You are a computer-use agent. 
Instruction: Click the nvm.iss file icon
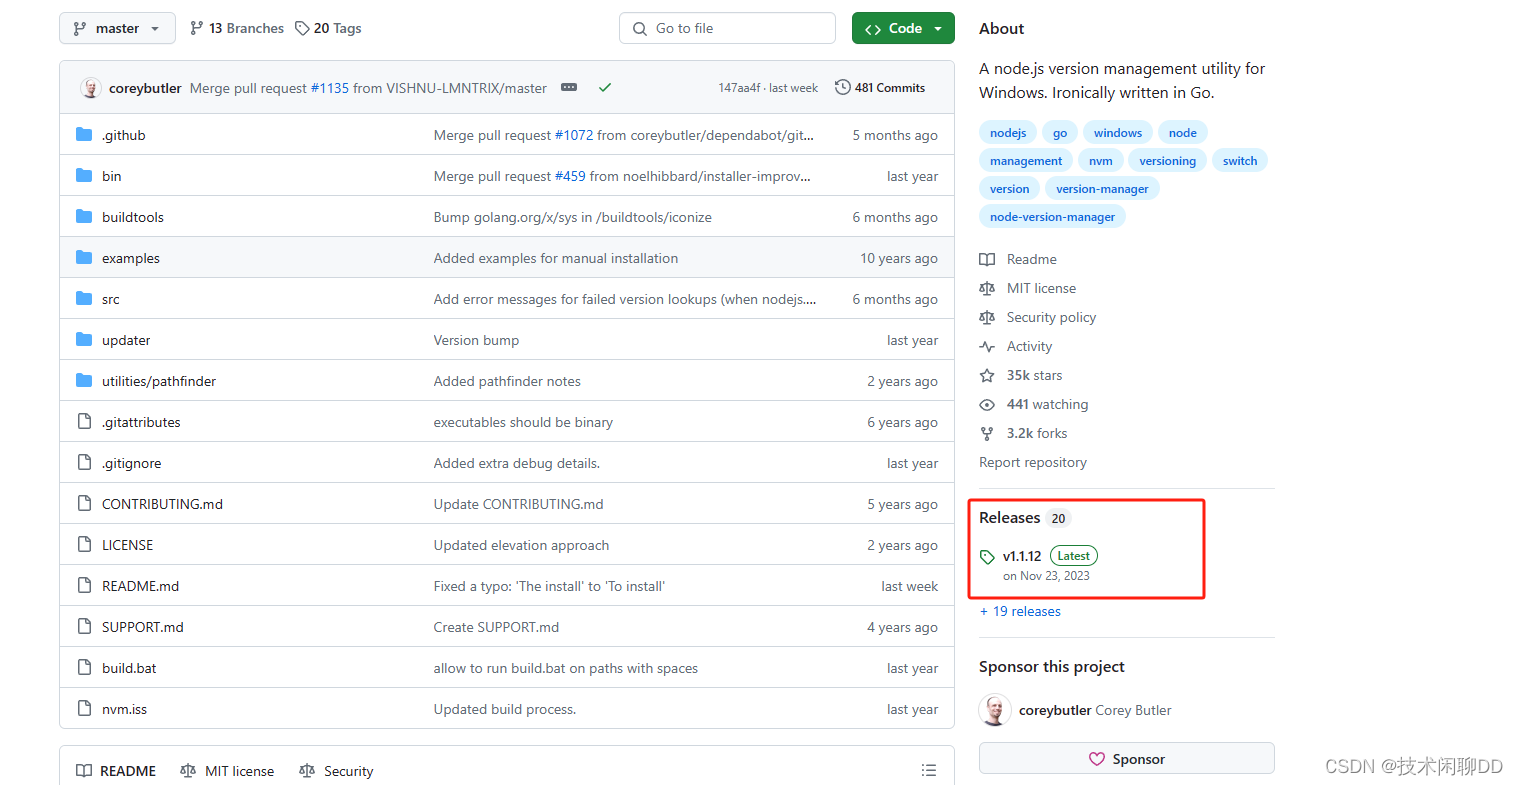84,709
